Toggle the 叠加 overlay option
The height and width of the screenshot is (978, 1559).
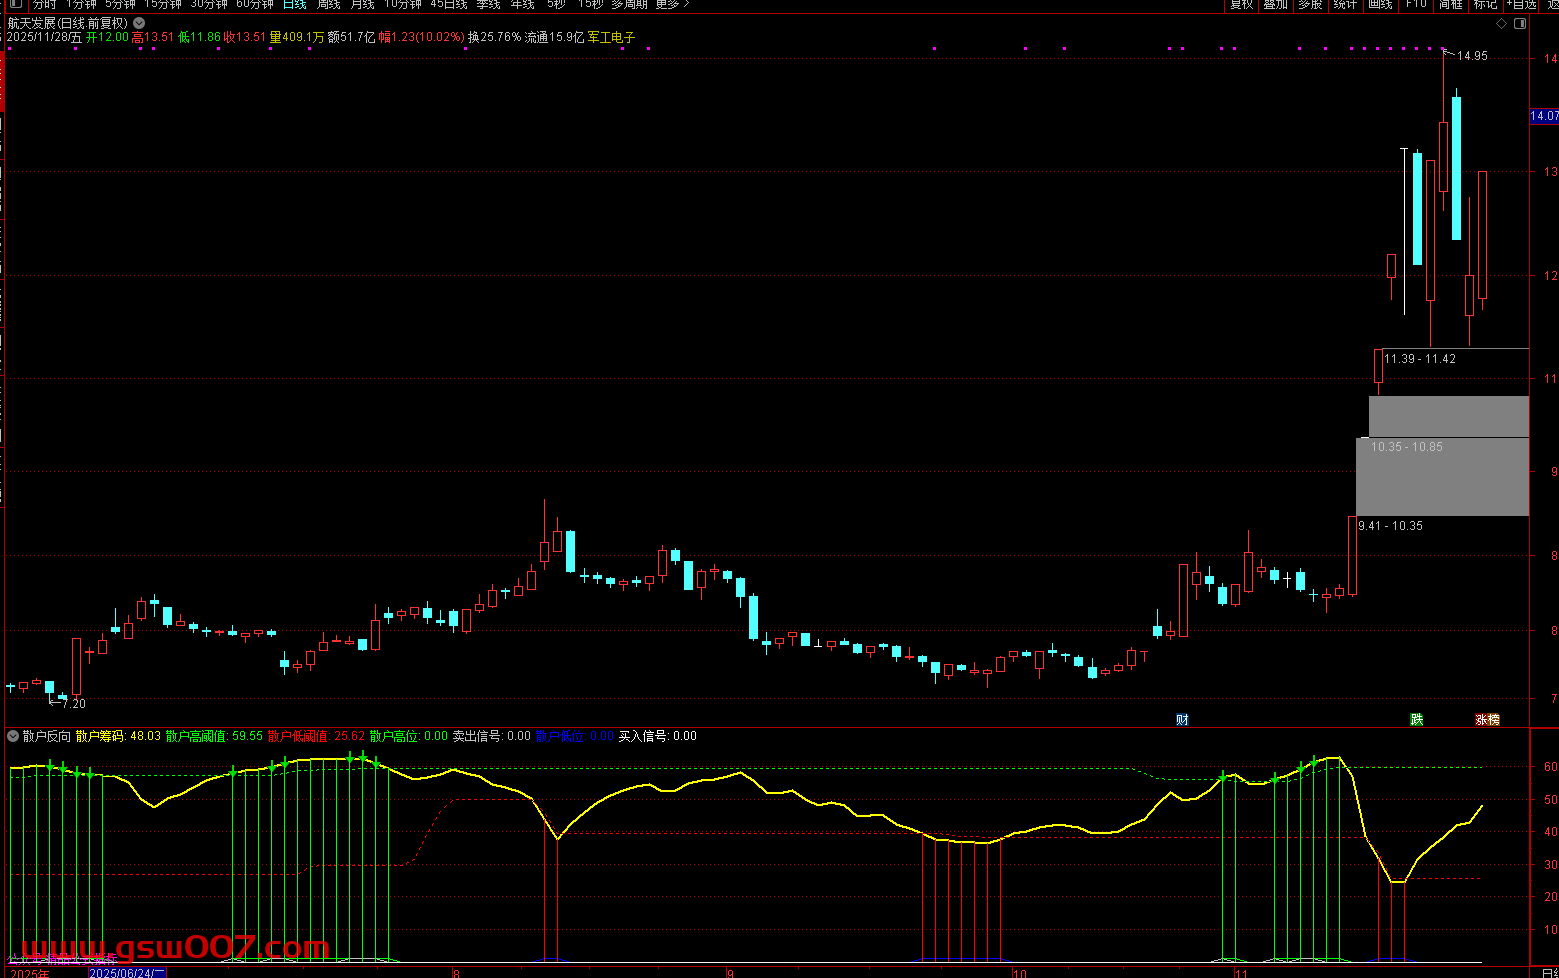pyautogui.click(x=1275, y=5)
